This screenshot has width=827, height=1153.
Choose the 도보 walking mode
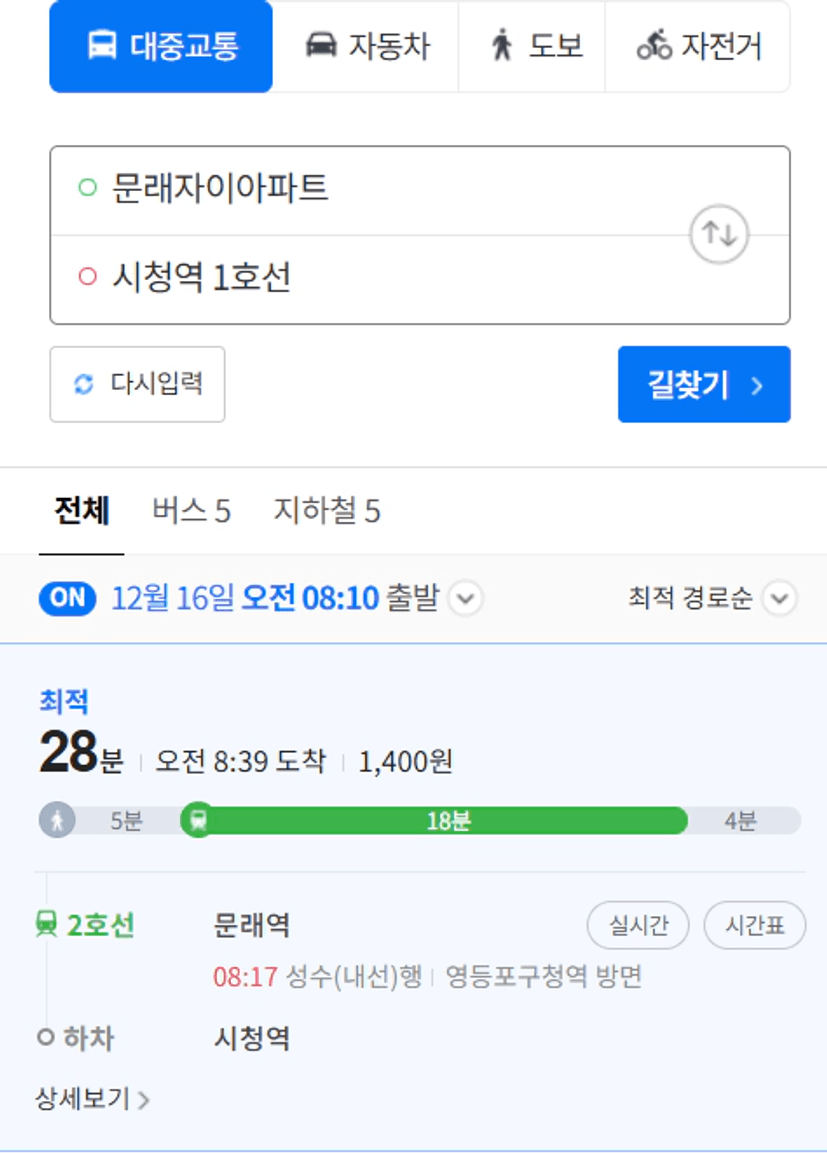pos(531,46)
